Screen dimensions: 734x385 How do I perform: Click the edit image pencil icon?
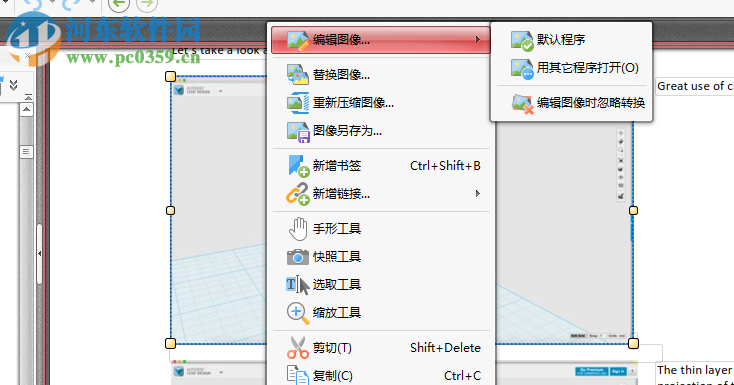[298, 40]
